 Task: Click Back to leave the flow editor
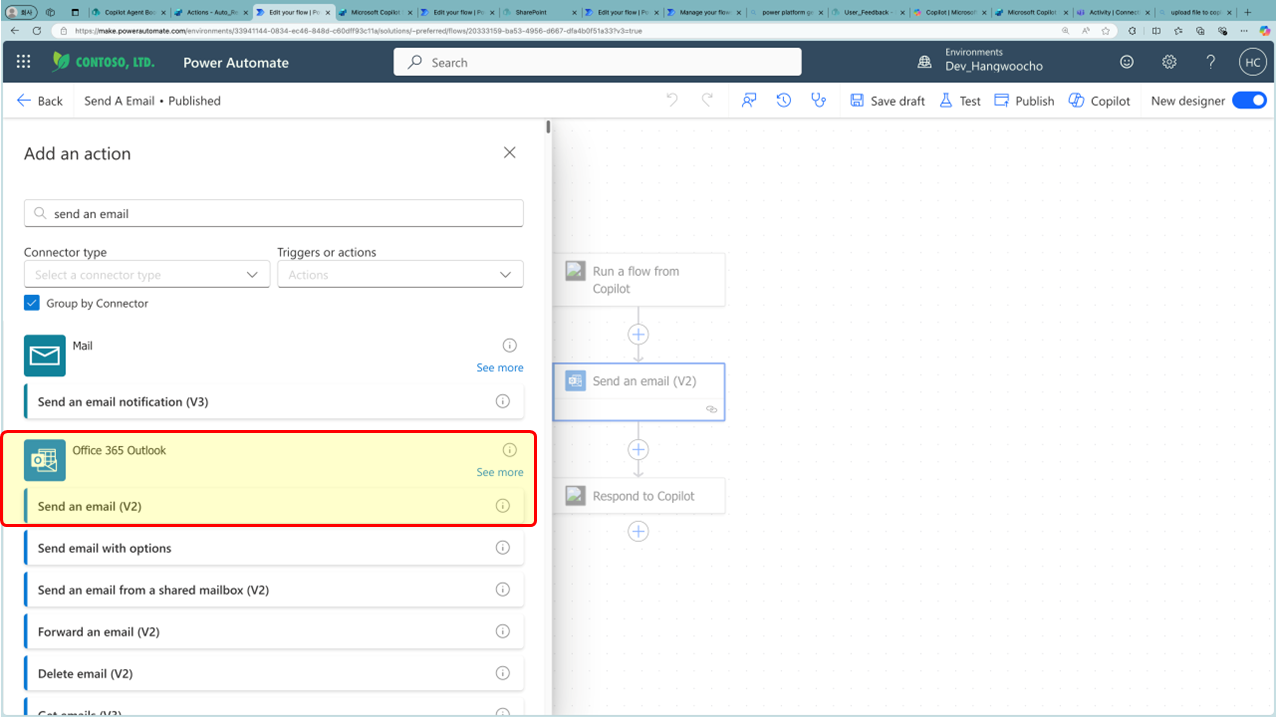tap(40, 101)
